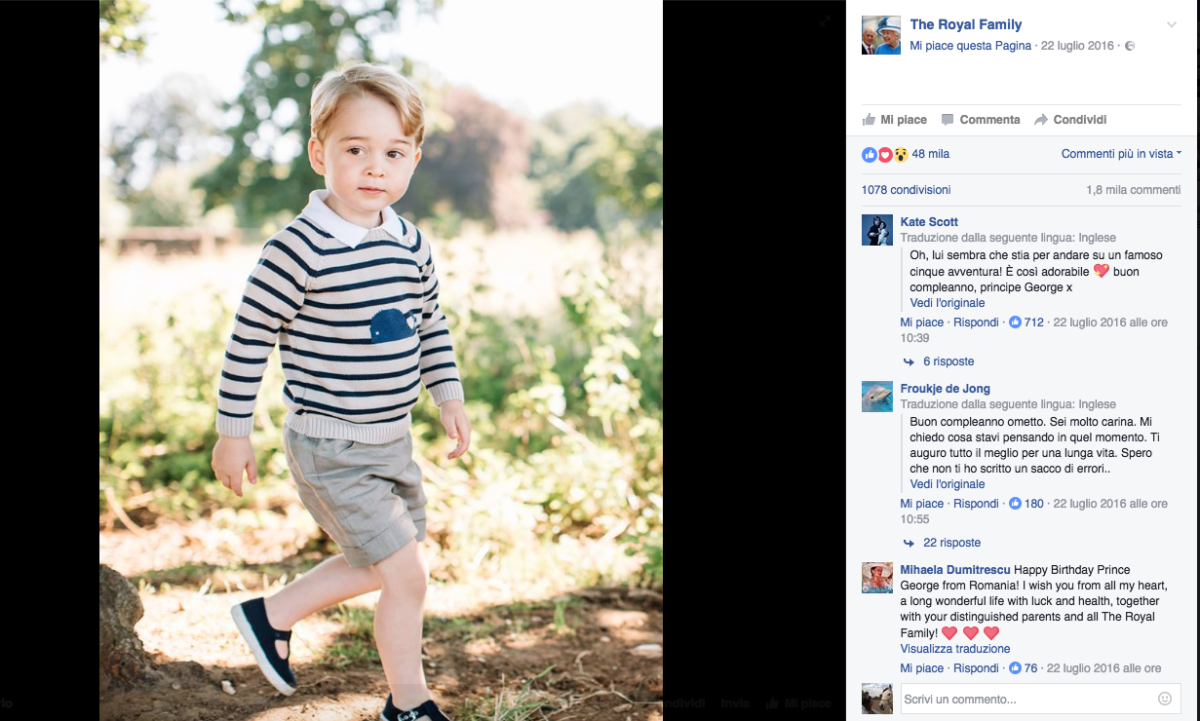The height and width of the screenshot is (721, 1200).
Task: Like Froukje de Jong's comment
Action: click(x=921, y=504)
